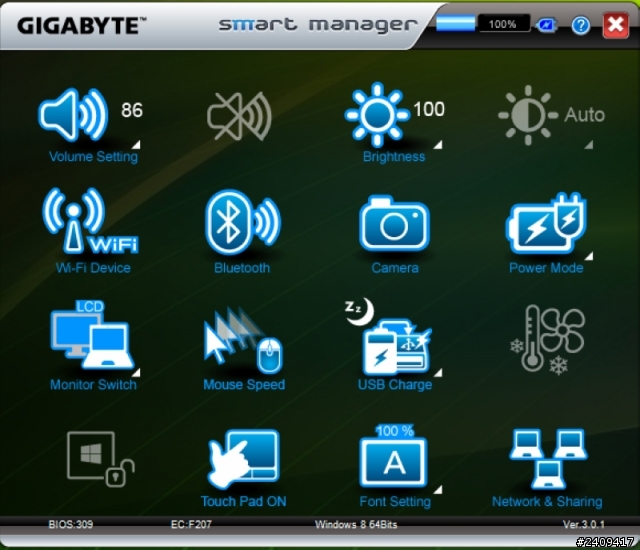Click the blue help question mark
640x550 pixels.
pos(580,25)
